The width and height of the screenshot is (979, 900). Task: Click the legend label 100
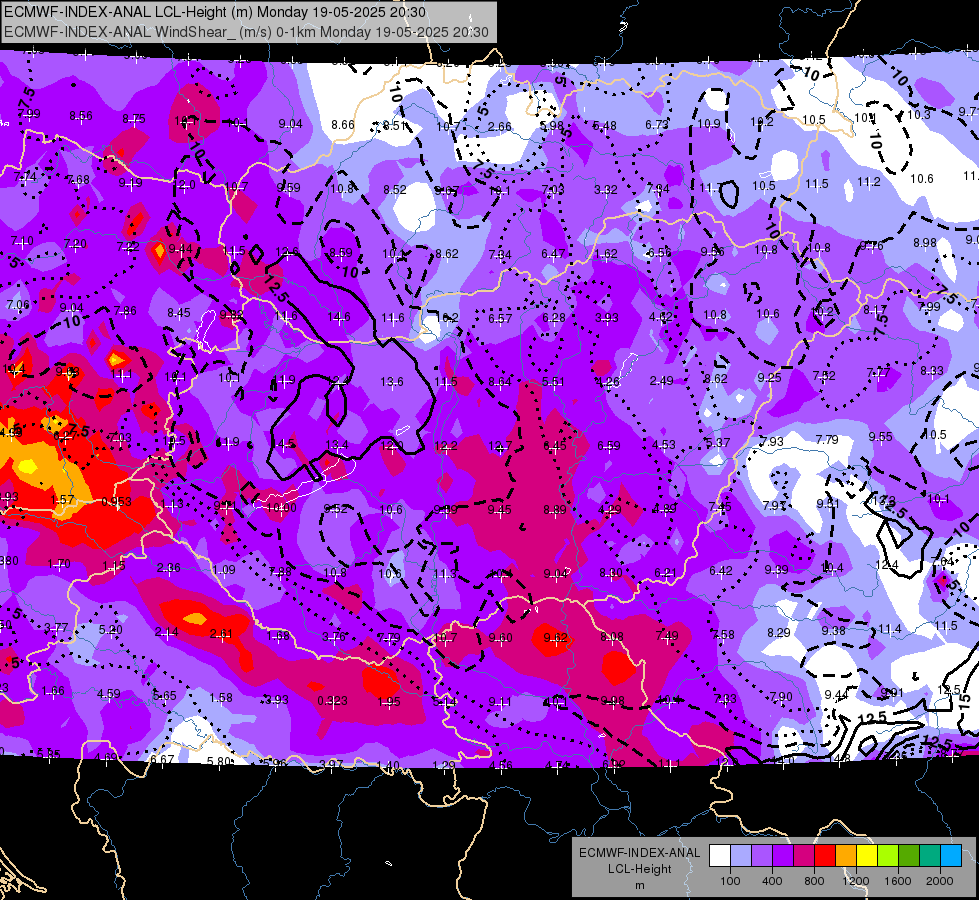pyautogui.click(x=730, y=881)
